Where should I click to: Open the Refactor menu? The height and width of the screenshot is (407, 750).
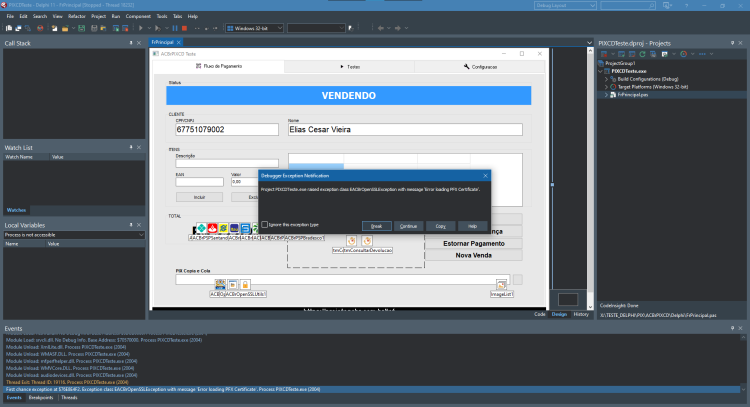(77, 16)
